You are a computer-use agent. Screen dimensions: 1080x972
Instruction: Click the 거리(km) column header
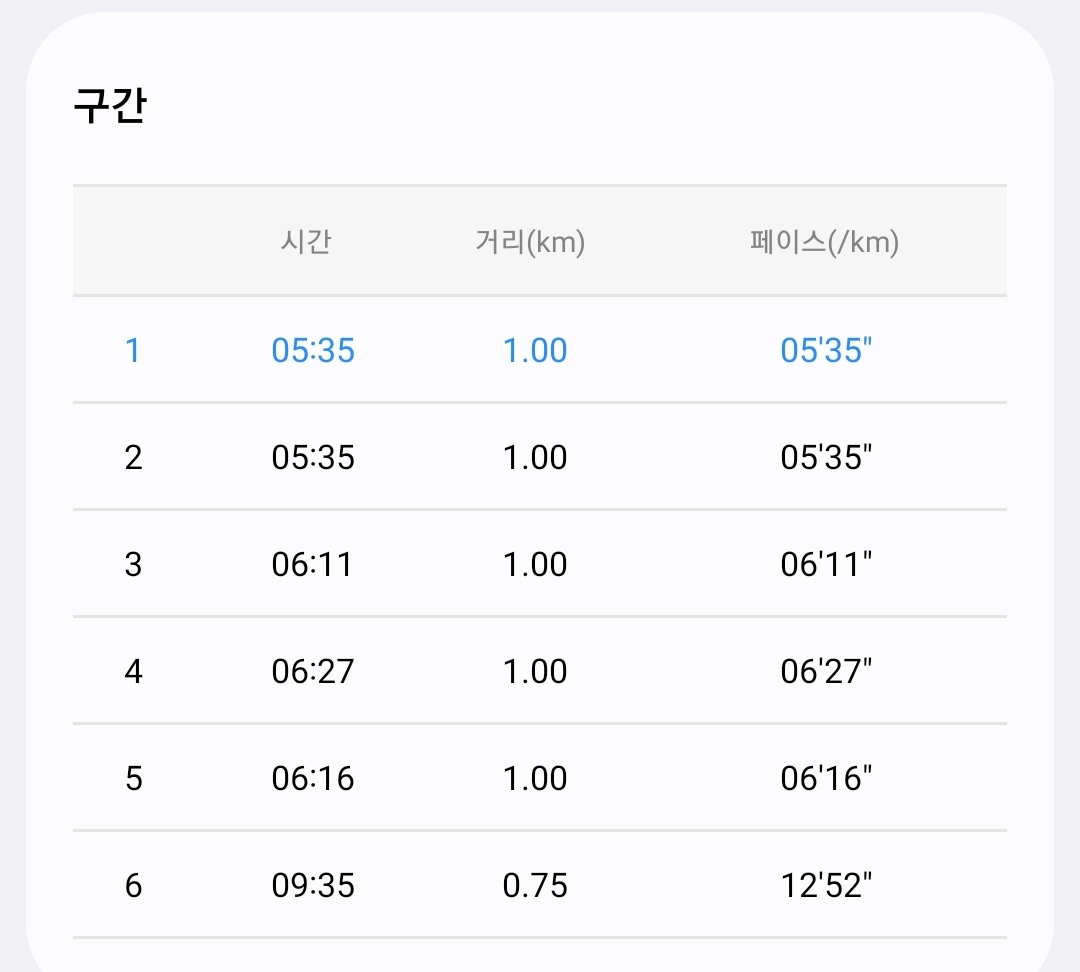click(530, 242)
